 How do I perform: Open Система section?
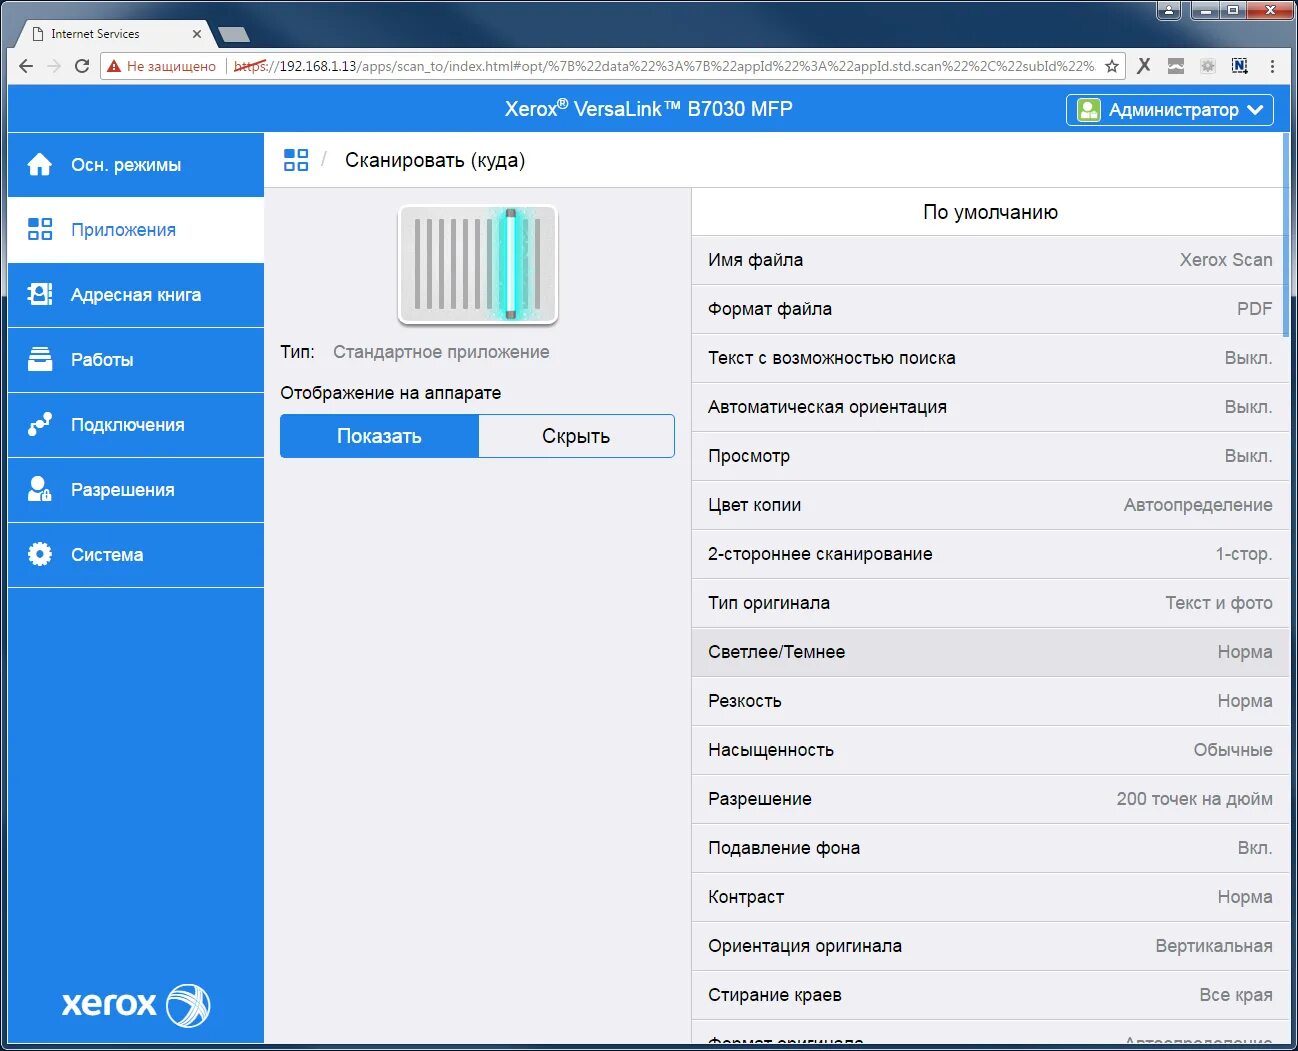coord(136,555)
